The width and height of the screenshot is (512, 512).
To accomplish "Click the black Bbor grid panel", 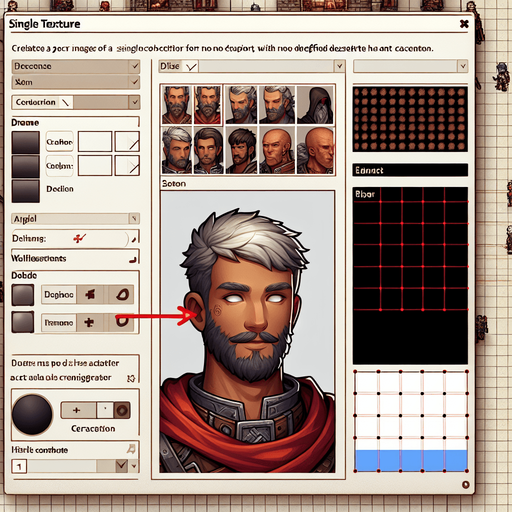I will click(x=410, y=275).
